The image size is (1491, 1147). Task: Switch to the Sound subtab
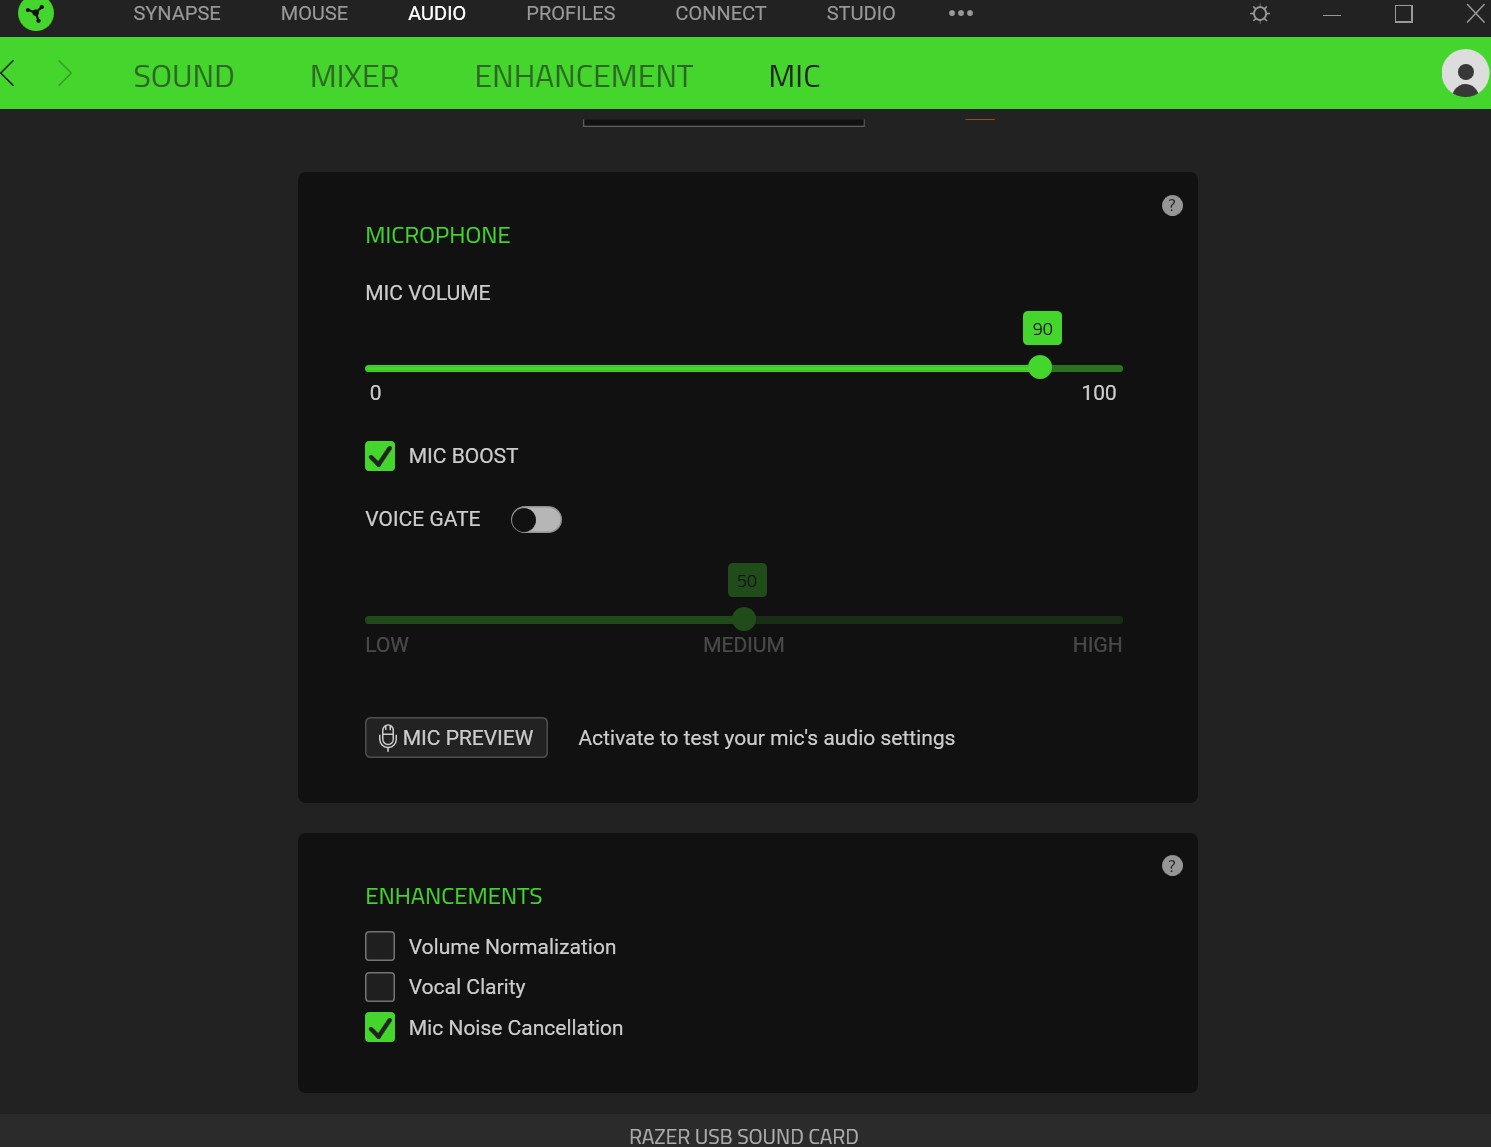pyautogui.click(x=184, y=76)
